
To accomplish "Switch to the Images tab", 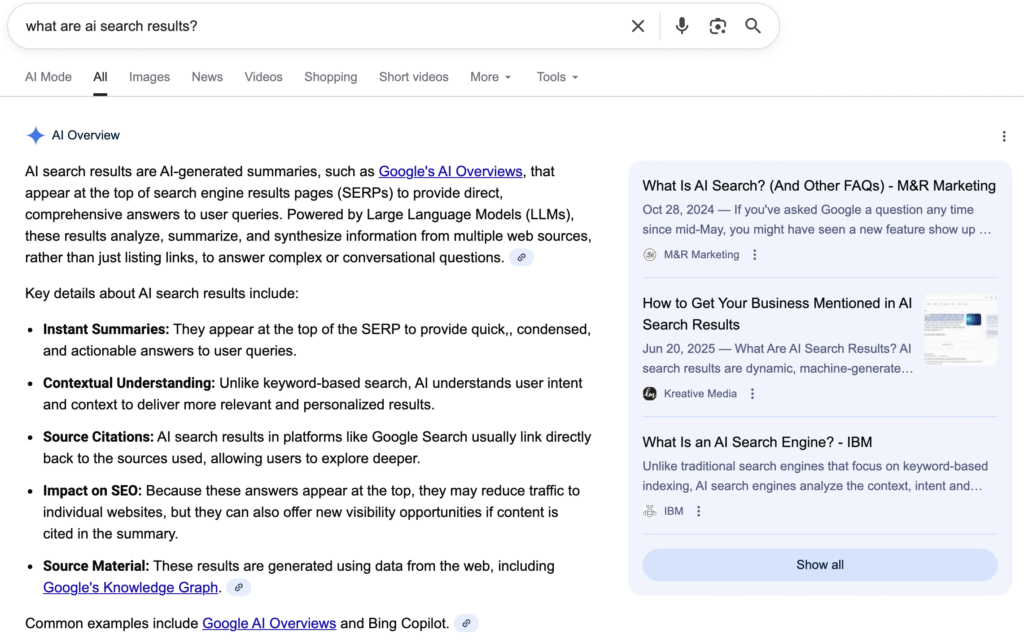I will tap(149, 77).
